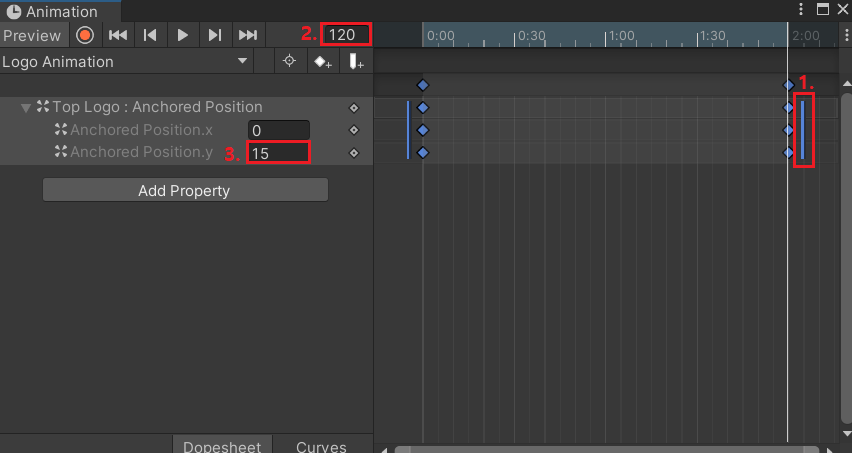Screen dimensions: 852x453
Task: Click the vertical scrollbar up arrow
Action: tap(847, 83)
